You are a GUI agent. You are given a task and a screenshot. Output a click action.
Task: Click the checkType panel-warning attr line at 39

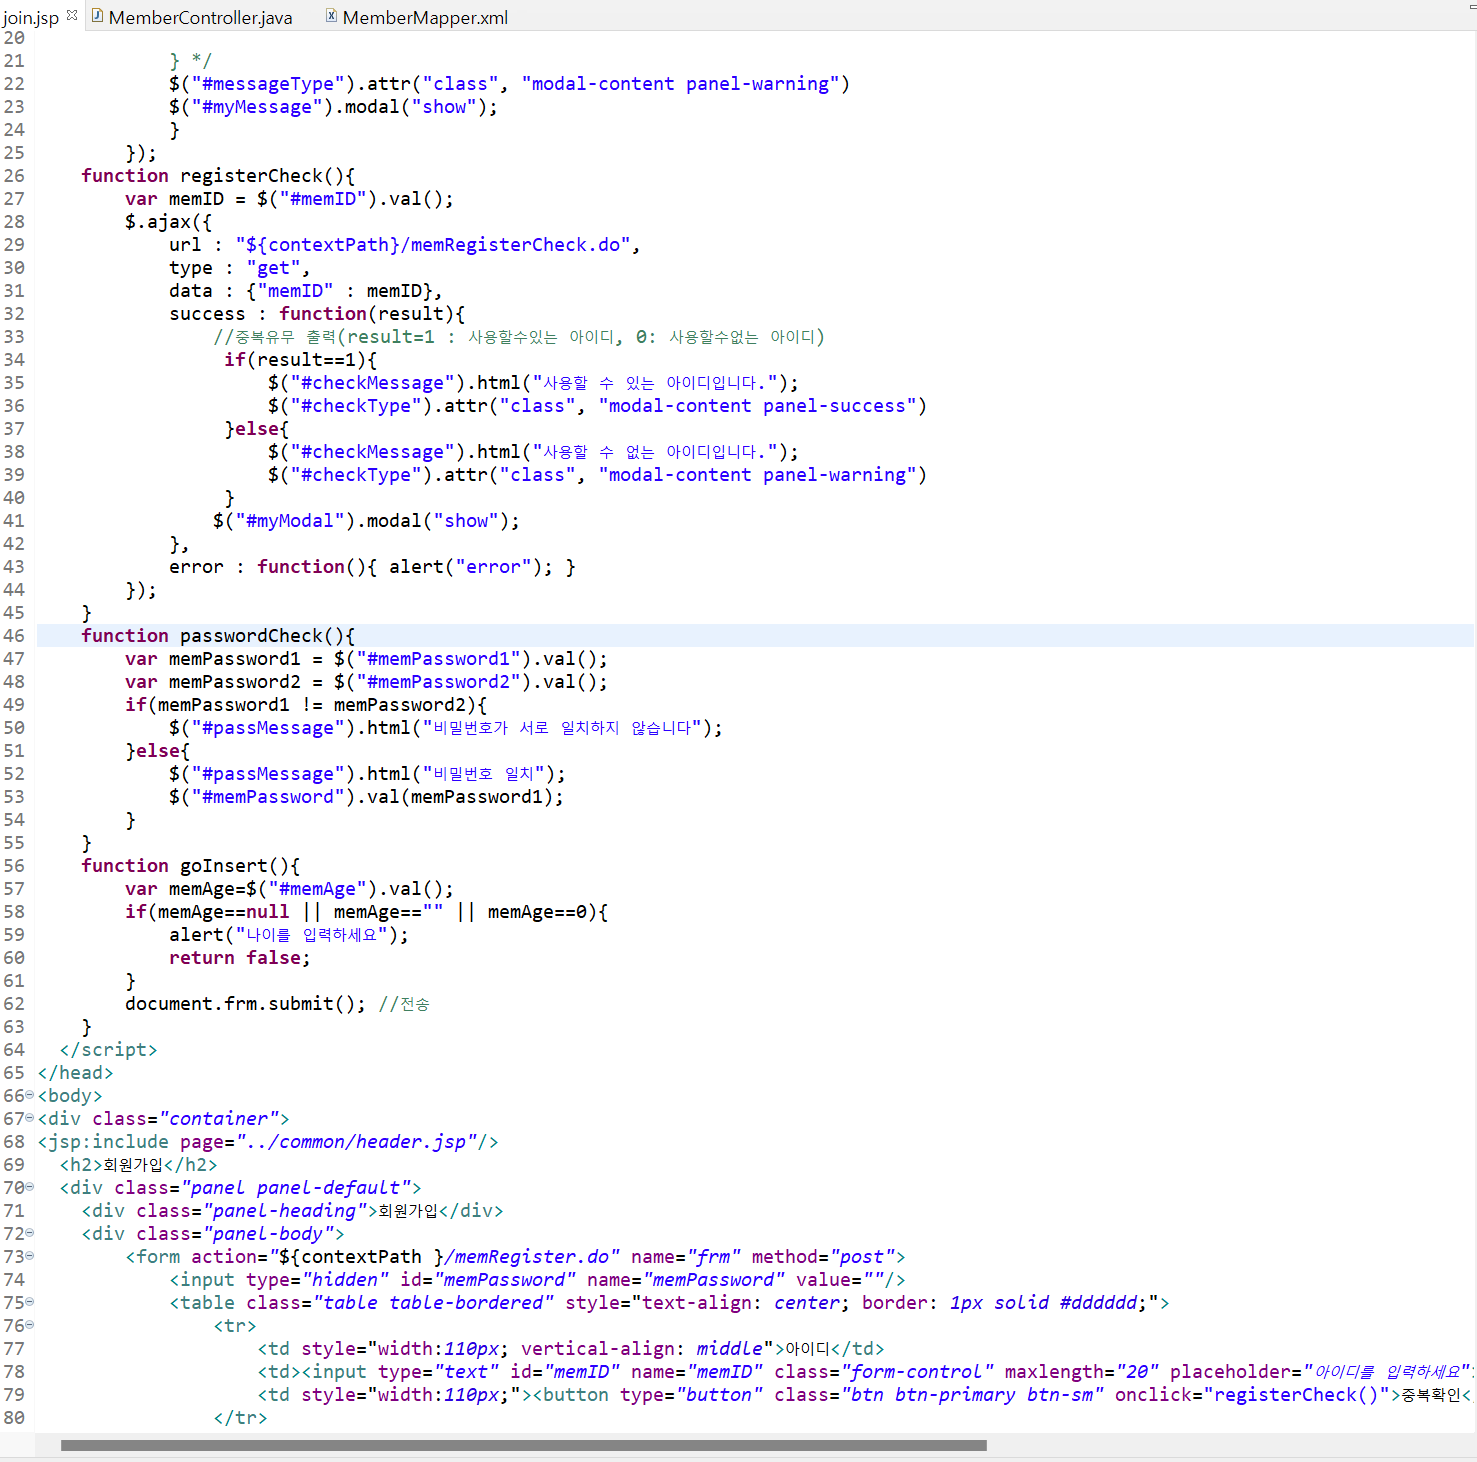coord(597,475)
